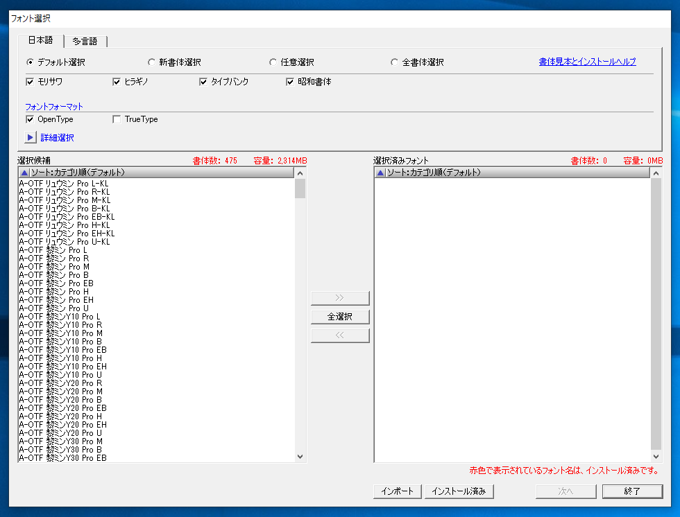Open the 書体見本とインストールヘルプ link

(x=587, y=62)
